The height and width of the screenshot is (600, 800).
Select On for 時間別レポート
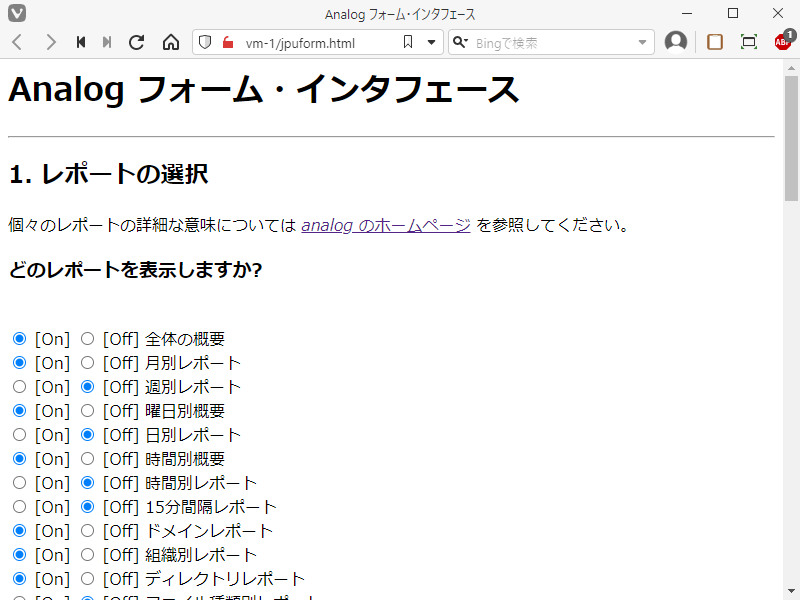pyautogui.click(x=19, y=483)
